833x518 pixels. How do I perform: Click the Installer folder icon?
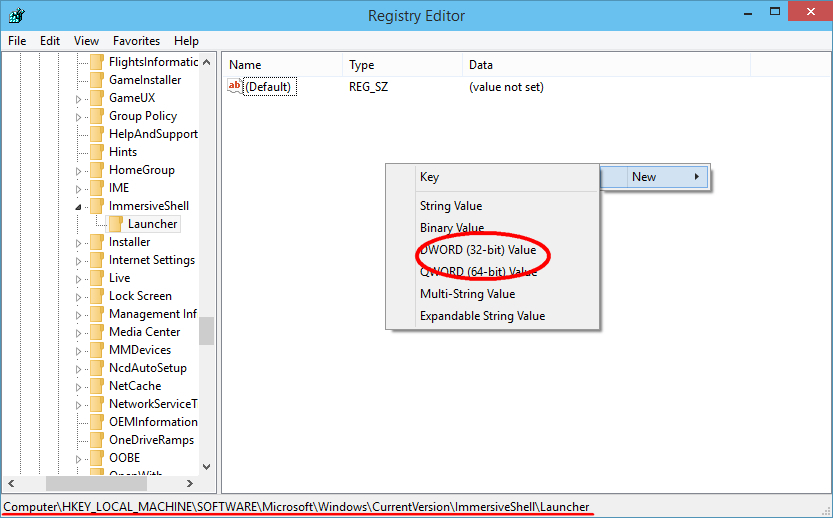[x=97, y=242]
